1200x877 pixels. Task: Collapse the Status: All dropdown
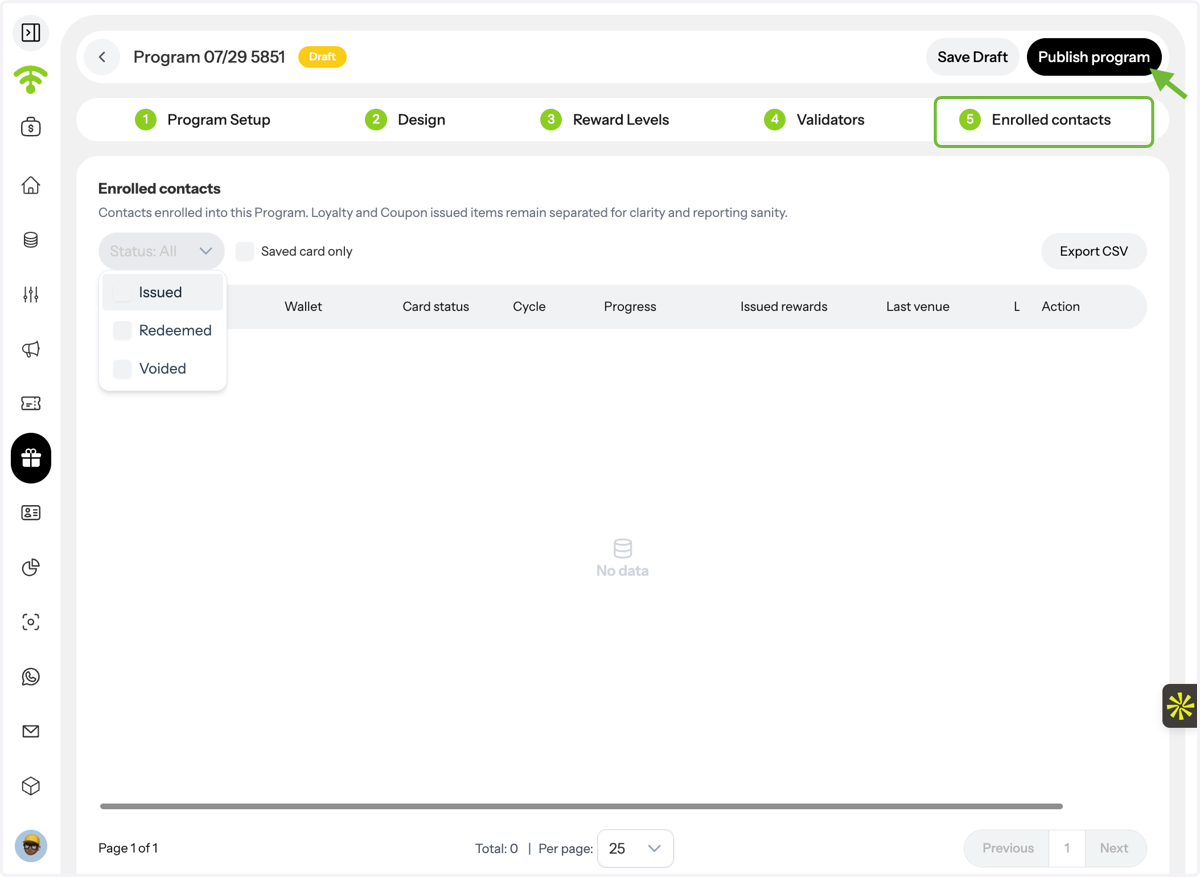click(x=161, y=251)
